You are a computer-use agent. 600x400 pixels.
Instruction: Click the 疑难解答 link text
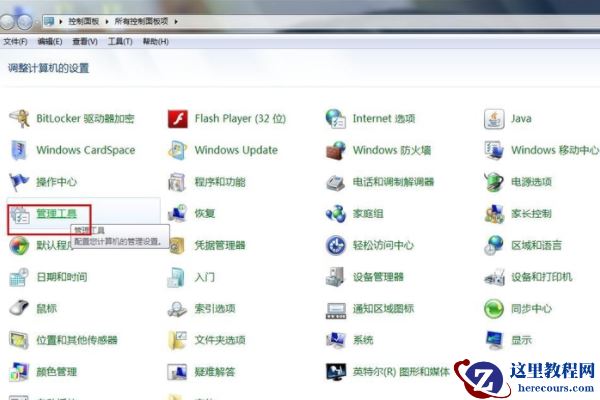tap(215, 372)
